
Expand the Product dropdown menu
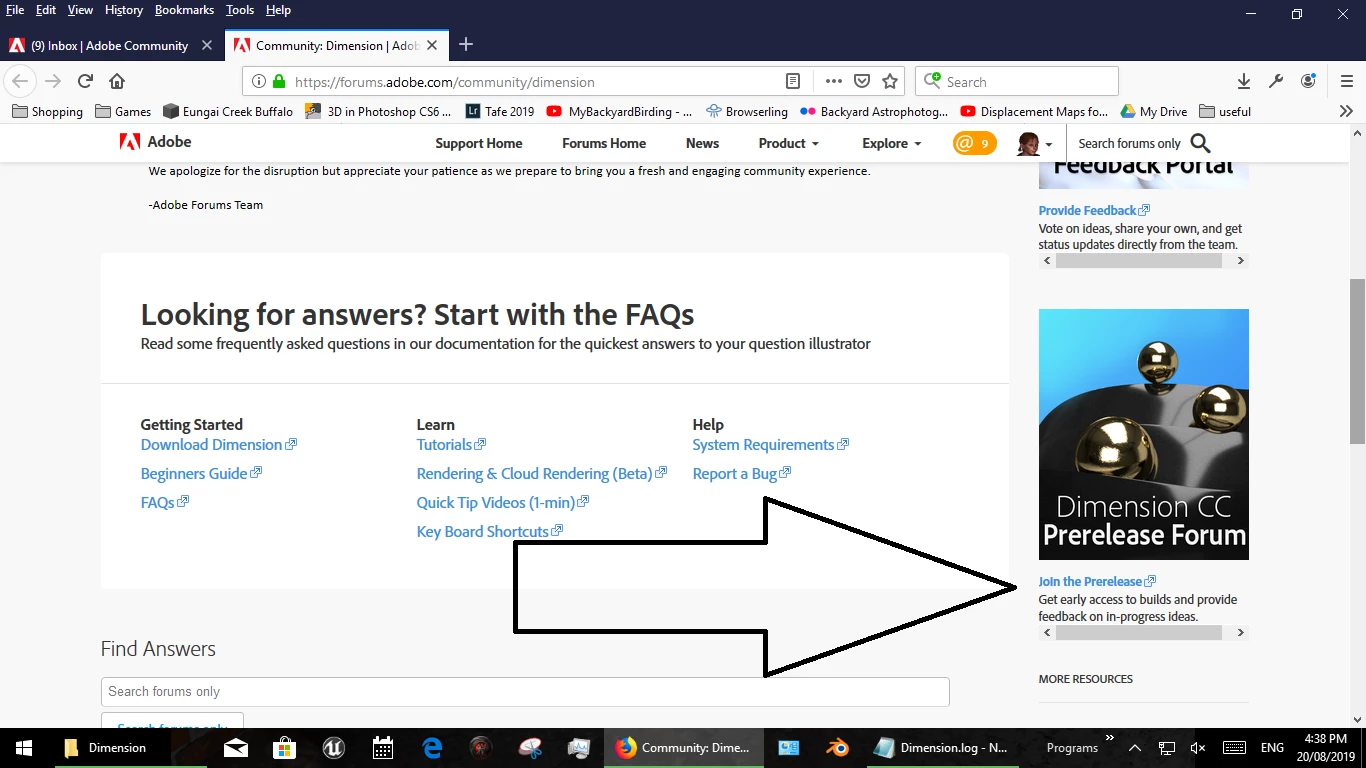pyautogui.click(x=788, y=143)
